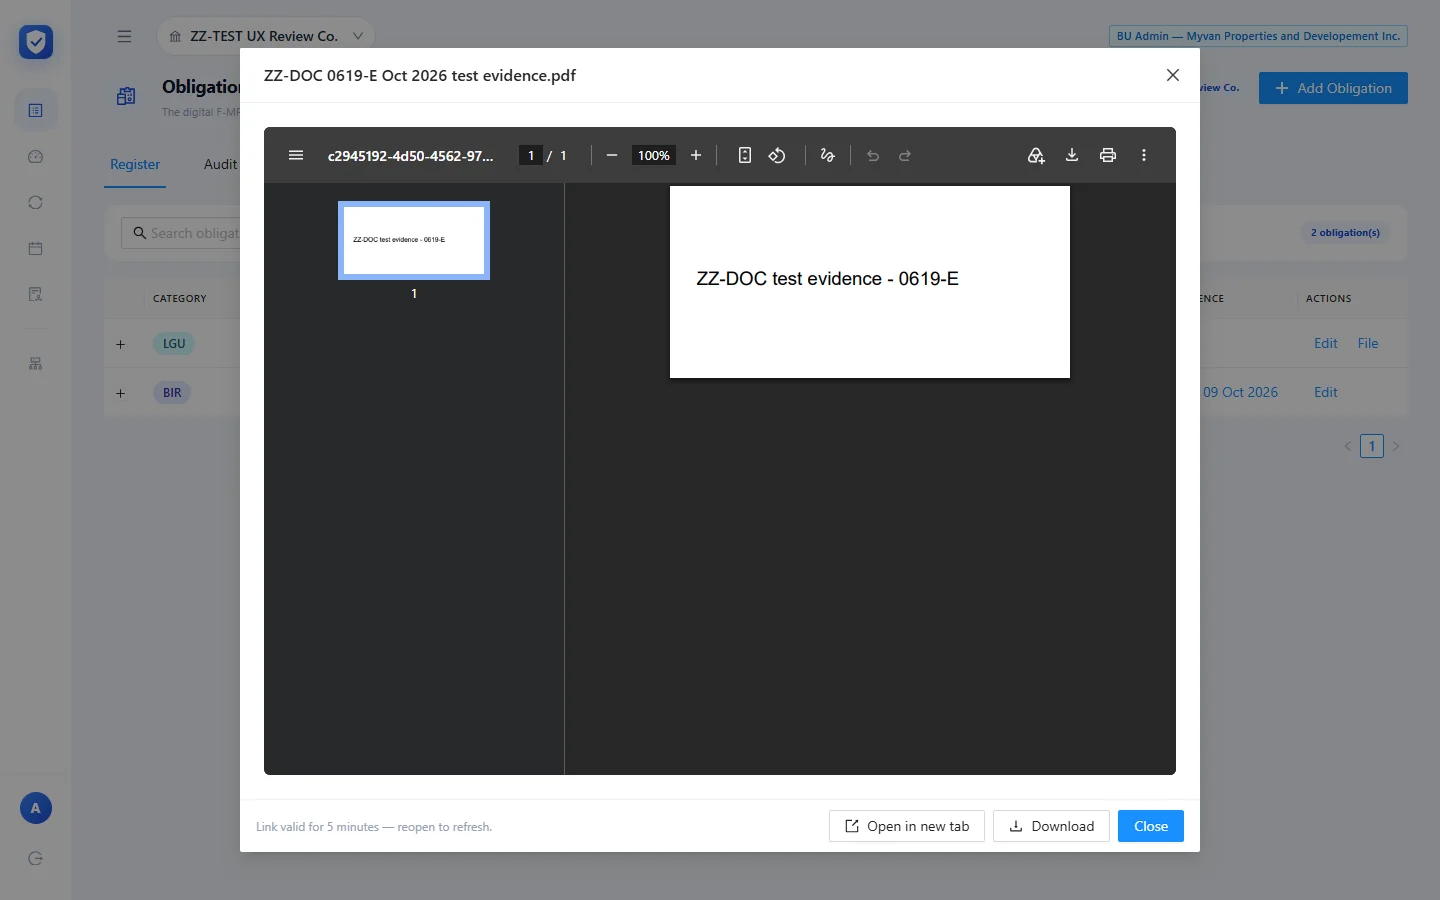
Task: Open PDF viewer more actions menu
Action: point(1144,155)
